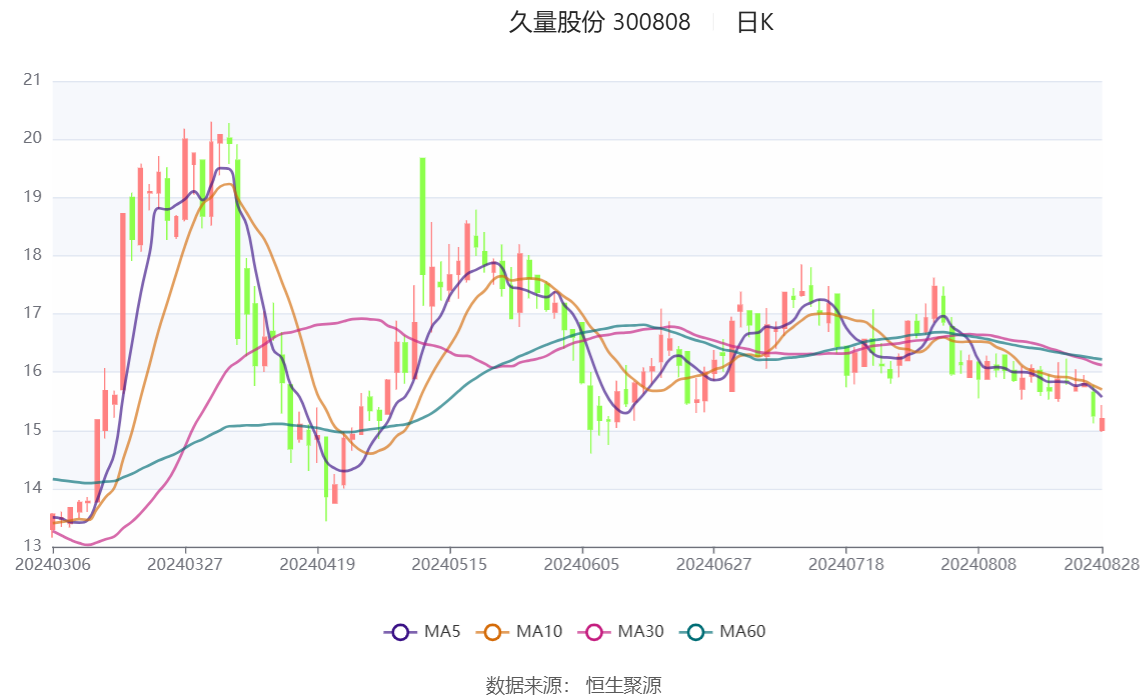Click x-axis date label 20240605
Viewport: 1147px width, 699px height.
[x=582, y=565]
